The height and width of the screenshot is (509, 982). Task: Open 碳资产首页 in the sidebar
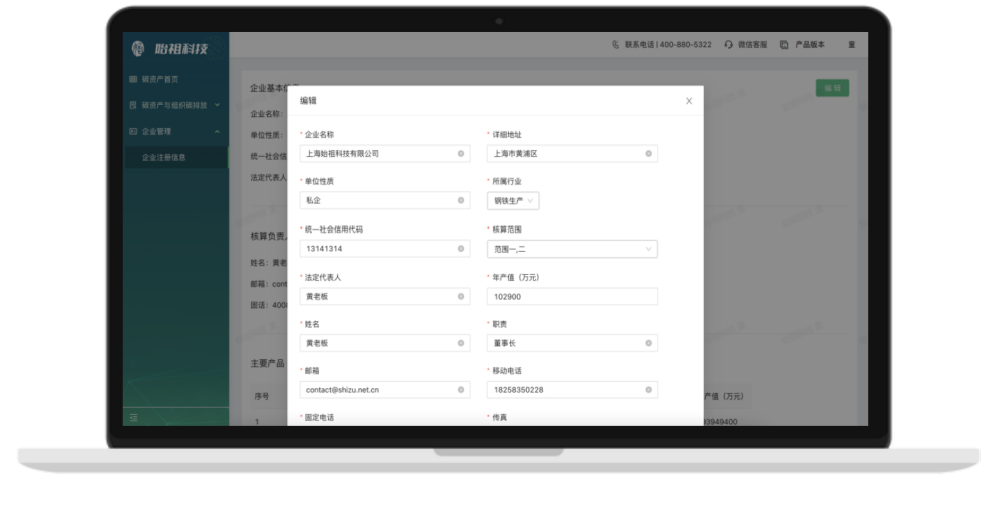160,79
